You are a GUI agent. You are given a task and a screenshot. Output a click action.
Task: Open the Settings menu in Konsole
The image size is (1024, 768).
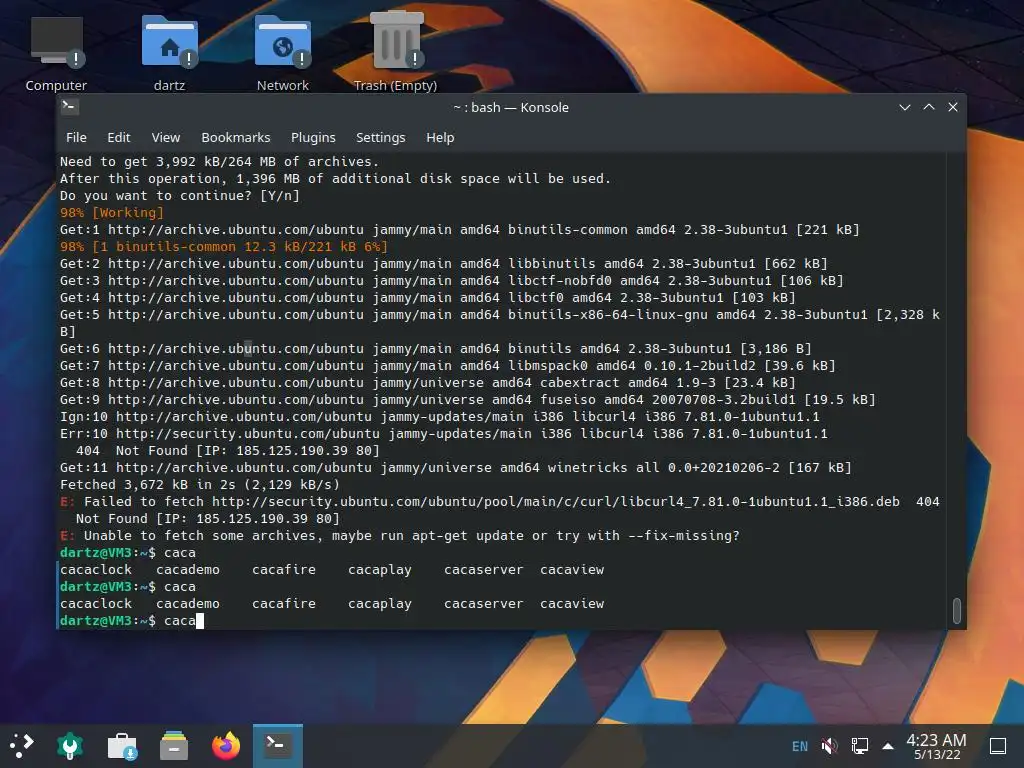pyautogui.click(x=381, y=138)
